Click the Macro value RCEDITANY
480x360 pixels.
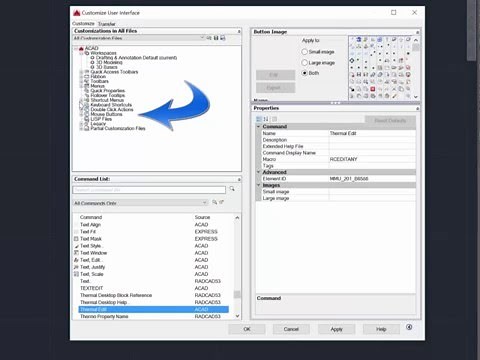343,159
